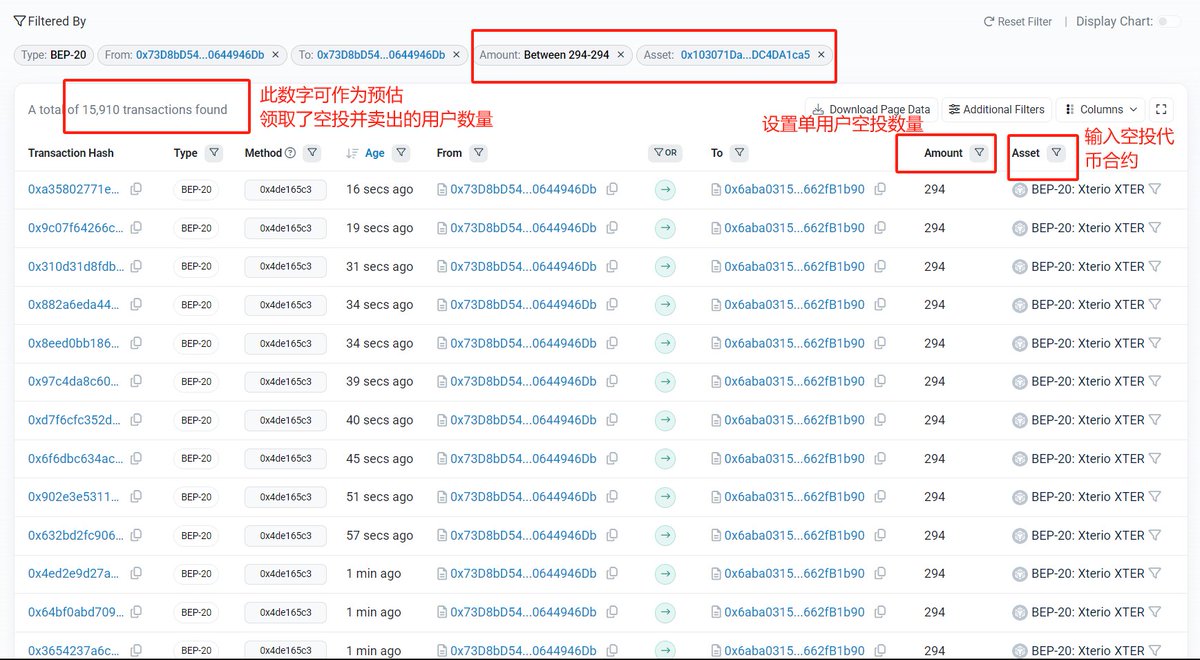Toggle fullscreen table view icon

coord(1161,109)
